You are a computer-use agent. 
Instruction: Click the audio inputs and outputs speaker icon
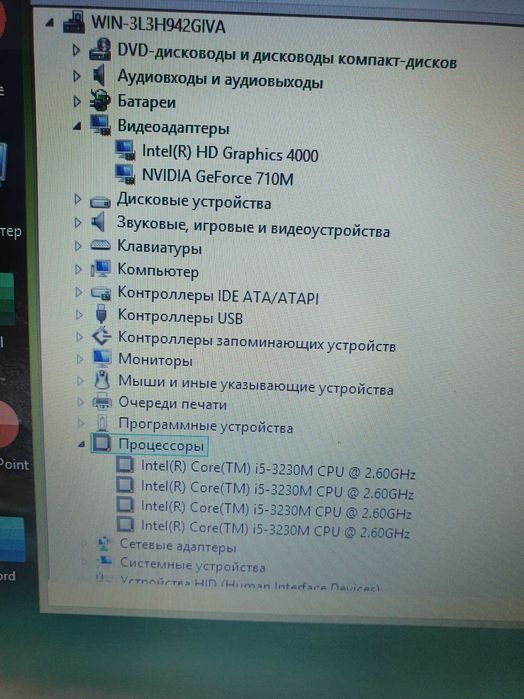click(99, 75)
